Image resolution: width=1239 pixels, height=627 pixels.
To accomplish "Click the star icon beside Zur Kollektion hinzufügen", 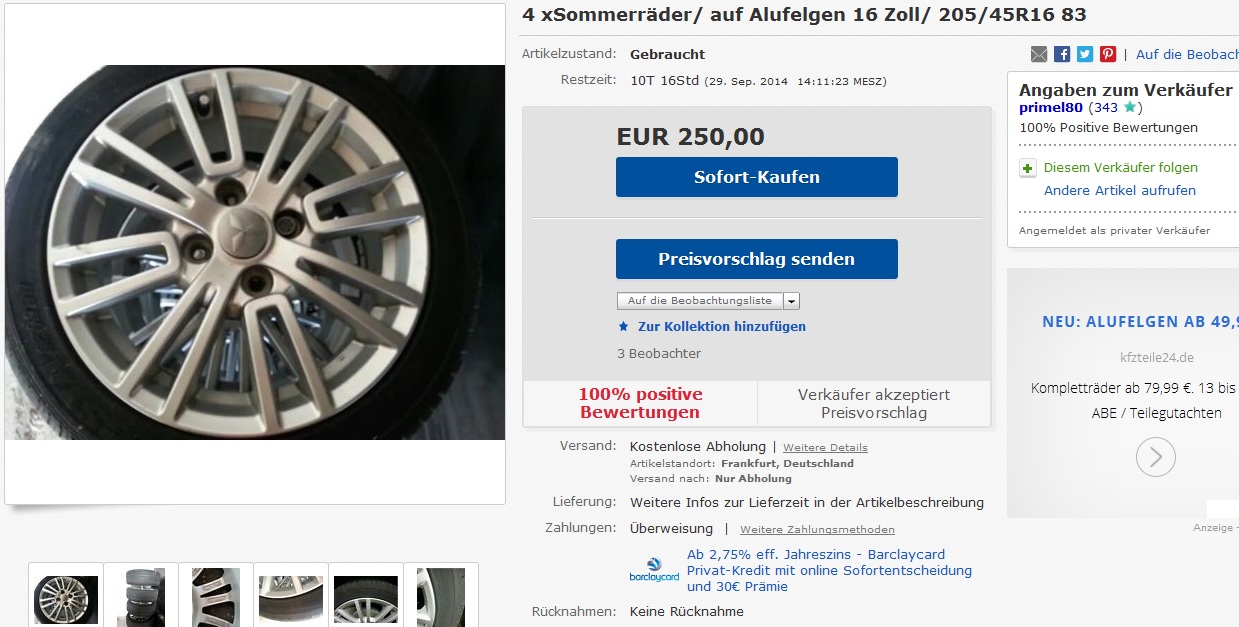I will 624,326.
